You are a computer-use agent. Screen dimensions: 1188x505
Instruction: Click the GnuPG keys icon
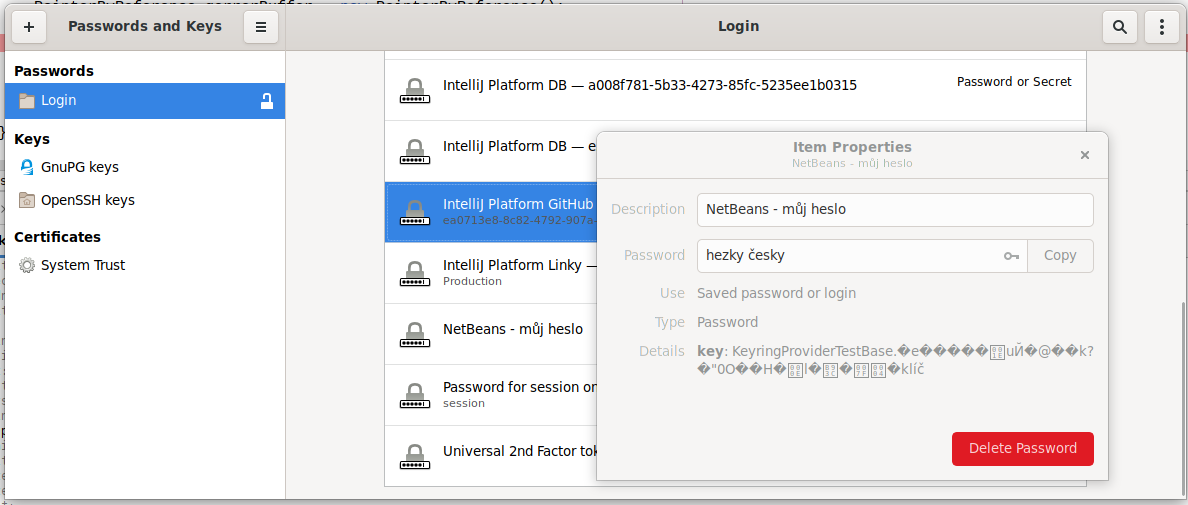pyautogui.click(x=27, y=167)
